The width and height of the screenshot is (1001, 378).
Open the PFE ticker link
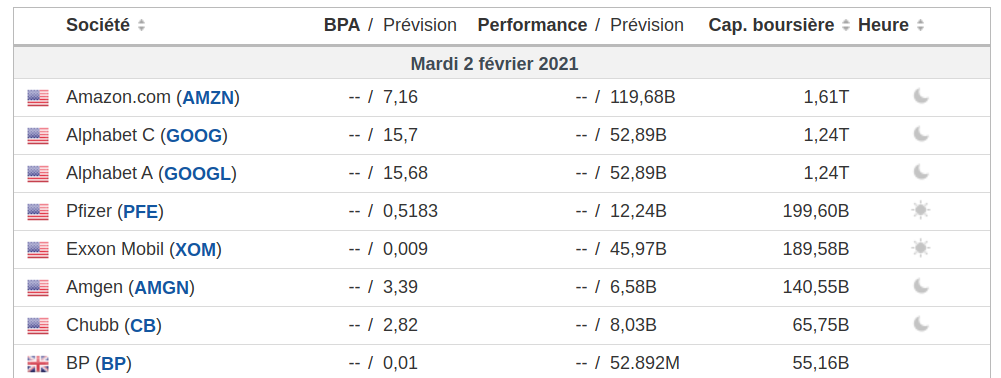[x=140, y=212]
